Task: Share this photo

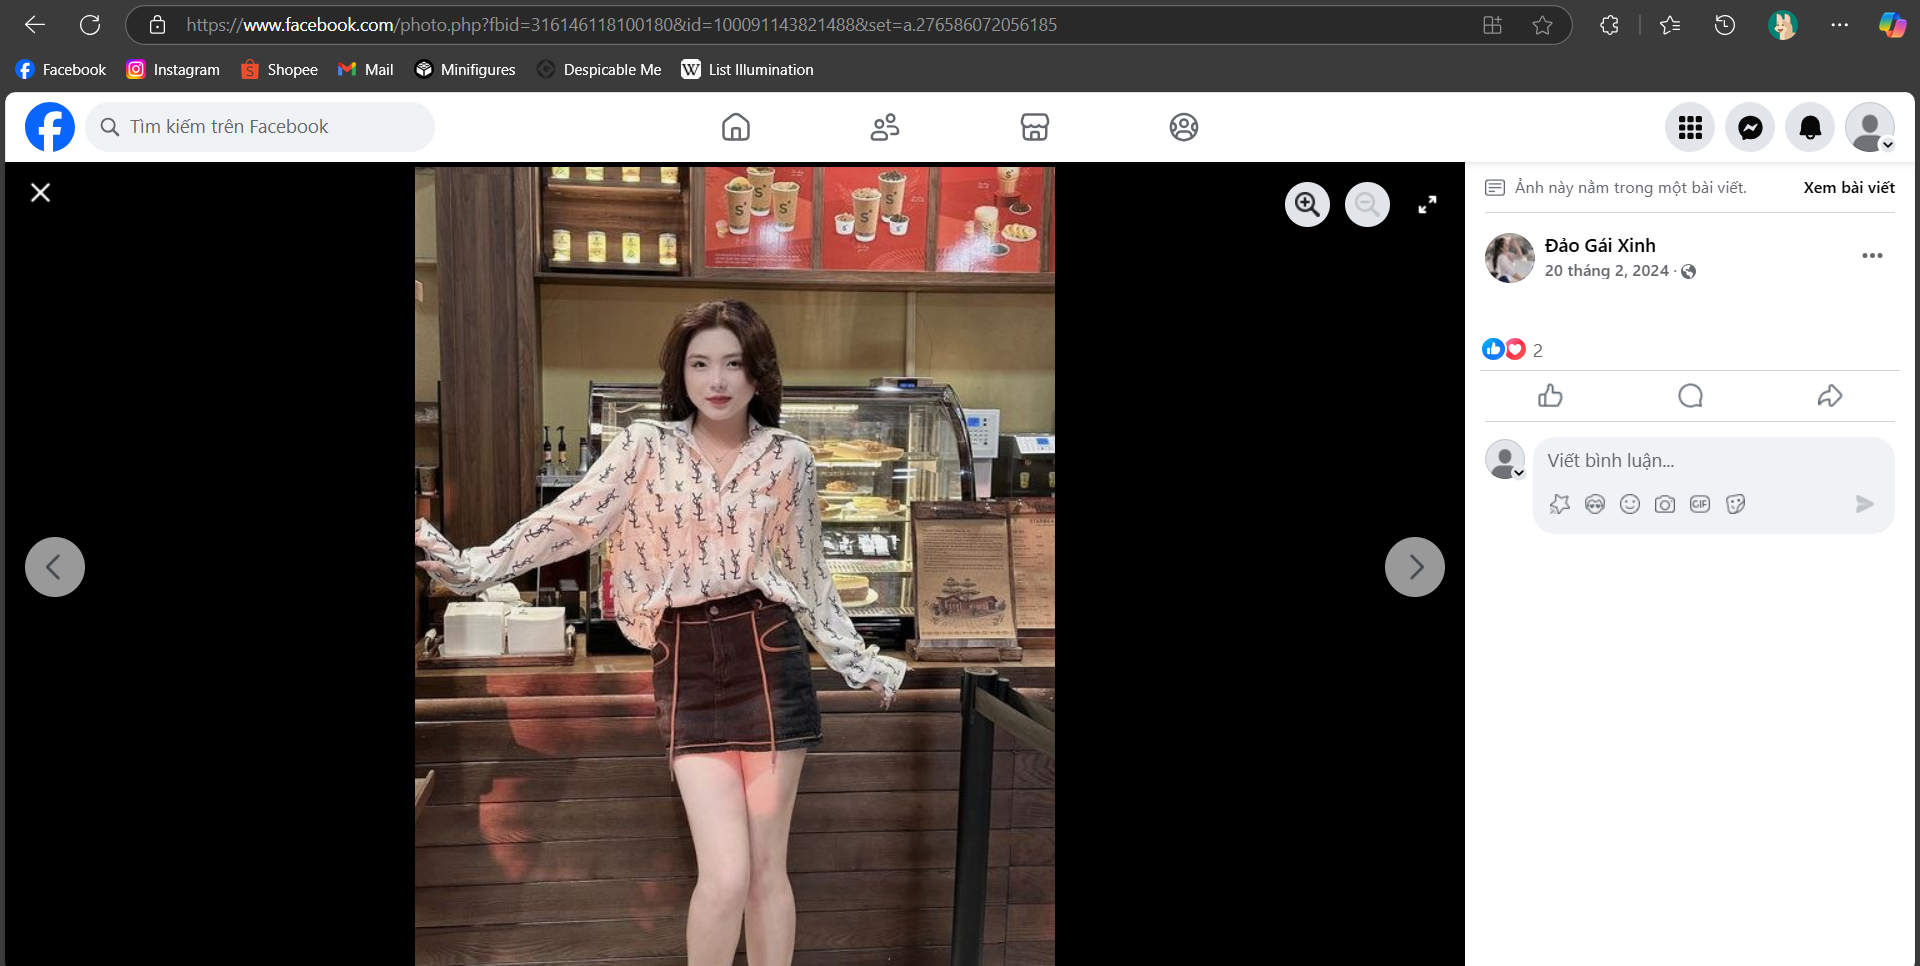Action: click(1830, 396)
